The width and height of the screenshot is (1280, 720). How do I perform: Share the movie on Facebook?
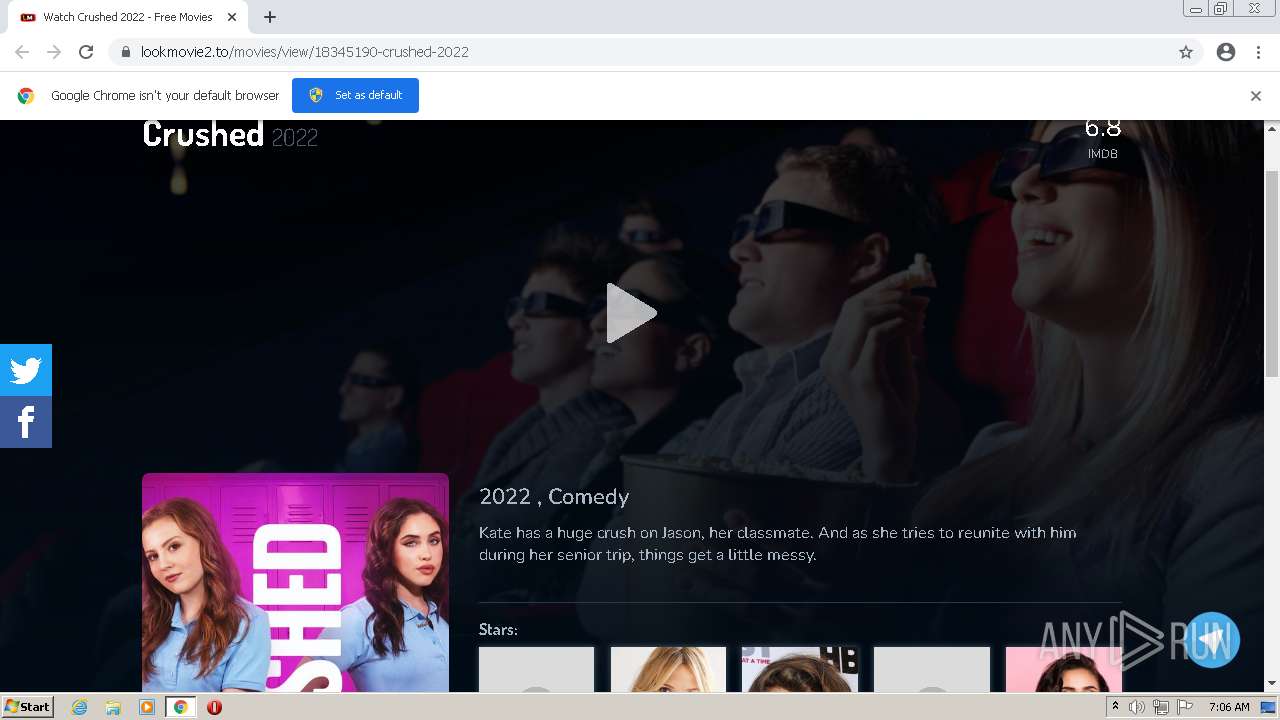coord(26,422)
